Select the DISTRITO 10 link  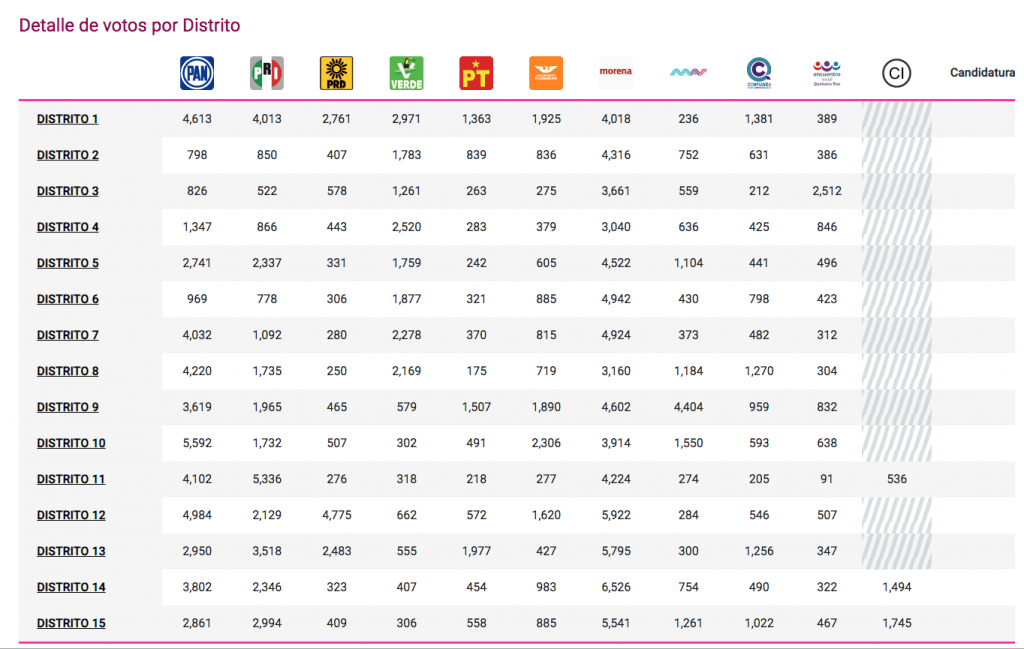tap(71, 443)
